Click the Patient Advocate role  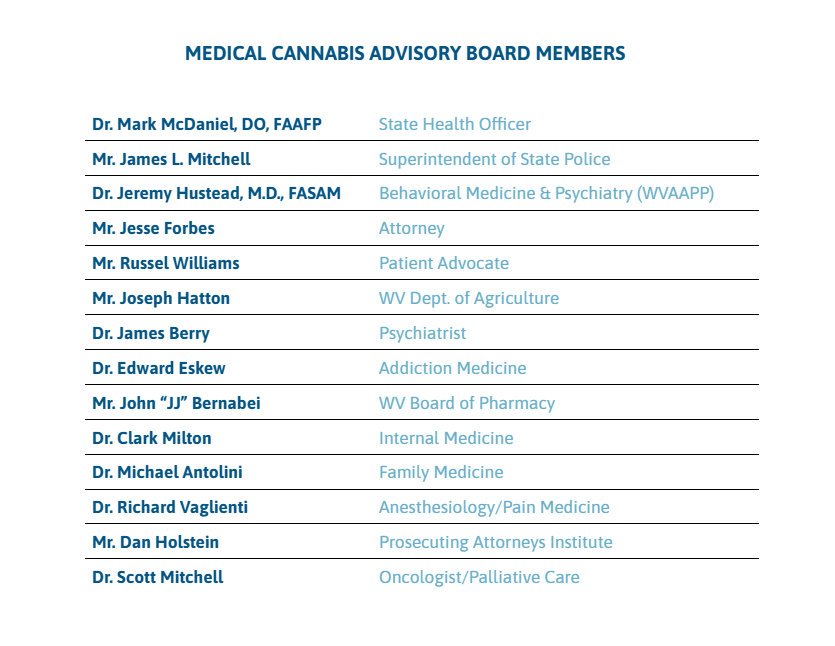tap(443, 264)
